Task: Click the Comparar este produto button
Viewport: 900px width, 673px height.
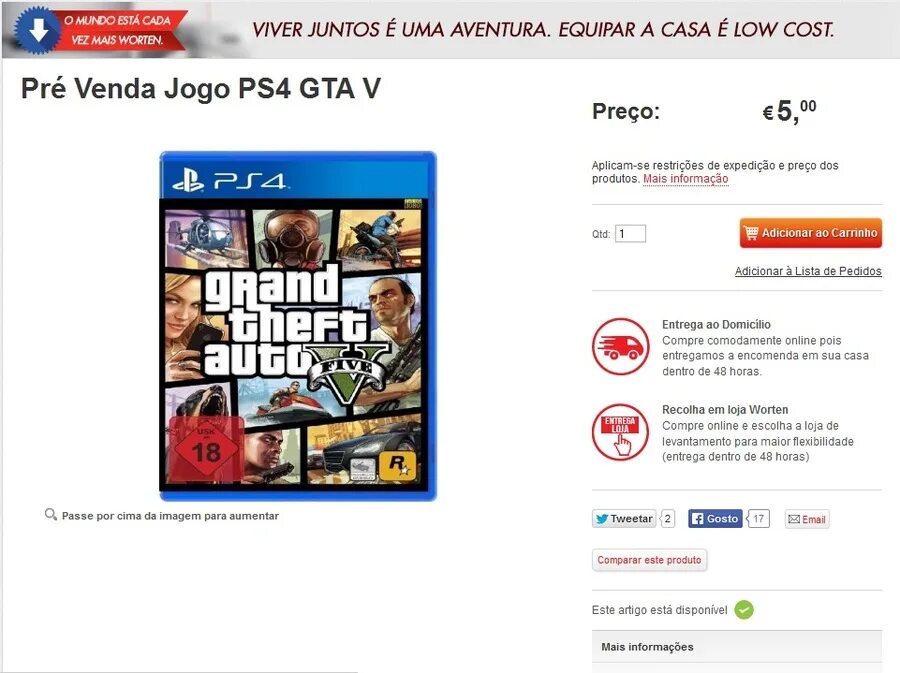Action: click(649, 560)
